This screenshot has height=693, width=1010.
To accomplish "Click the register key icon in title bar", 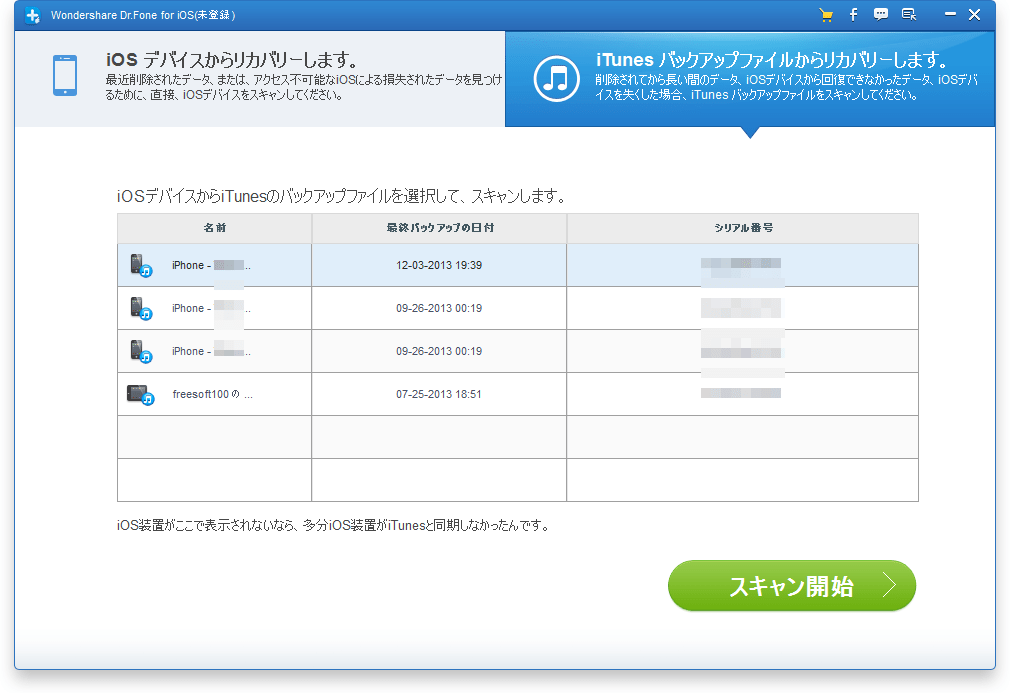I will coord(909,14).
